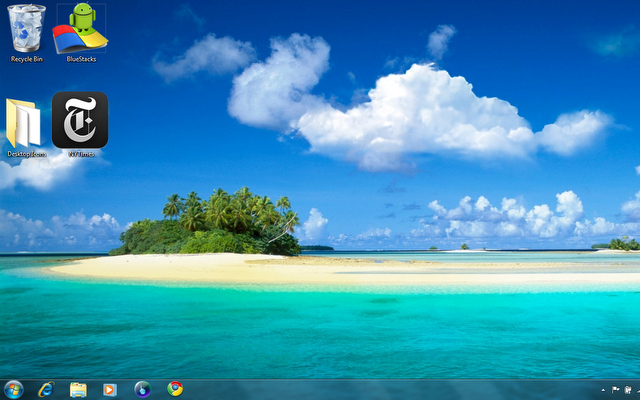Open the BlueStacks desktop shortcut
This screenshot has width=640, height=400.
(x=81, y=27)
